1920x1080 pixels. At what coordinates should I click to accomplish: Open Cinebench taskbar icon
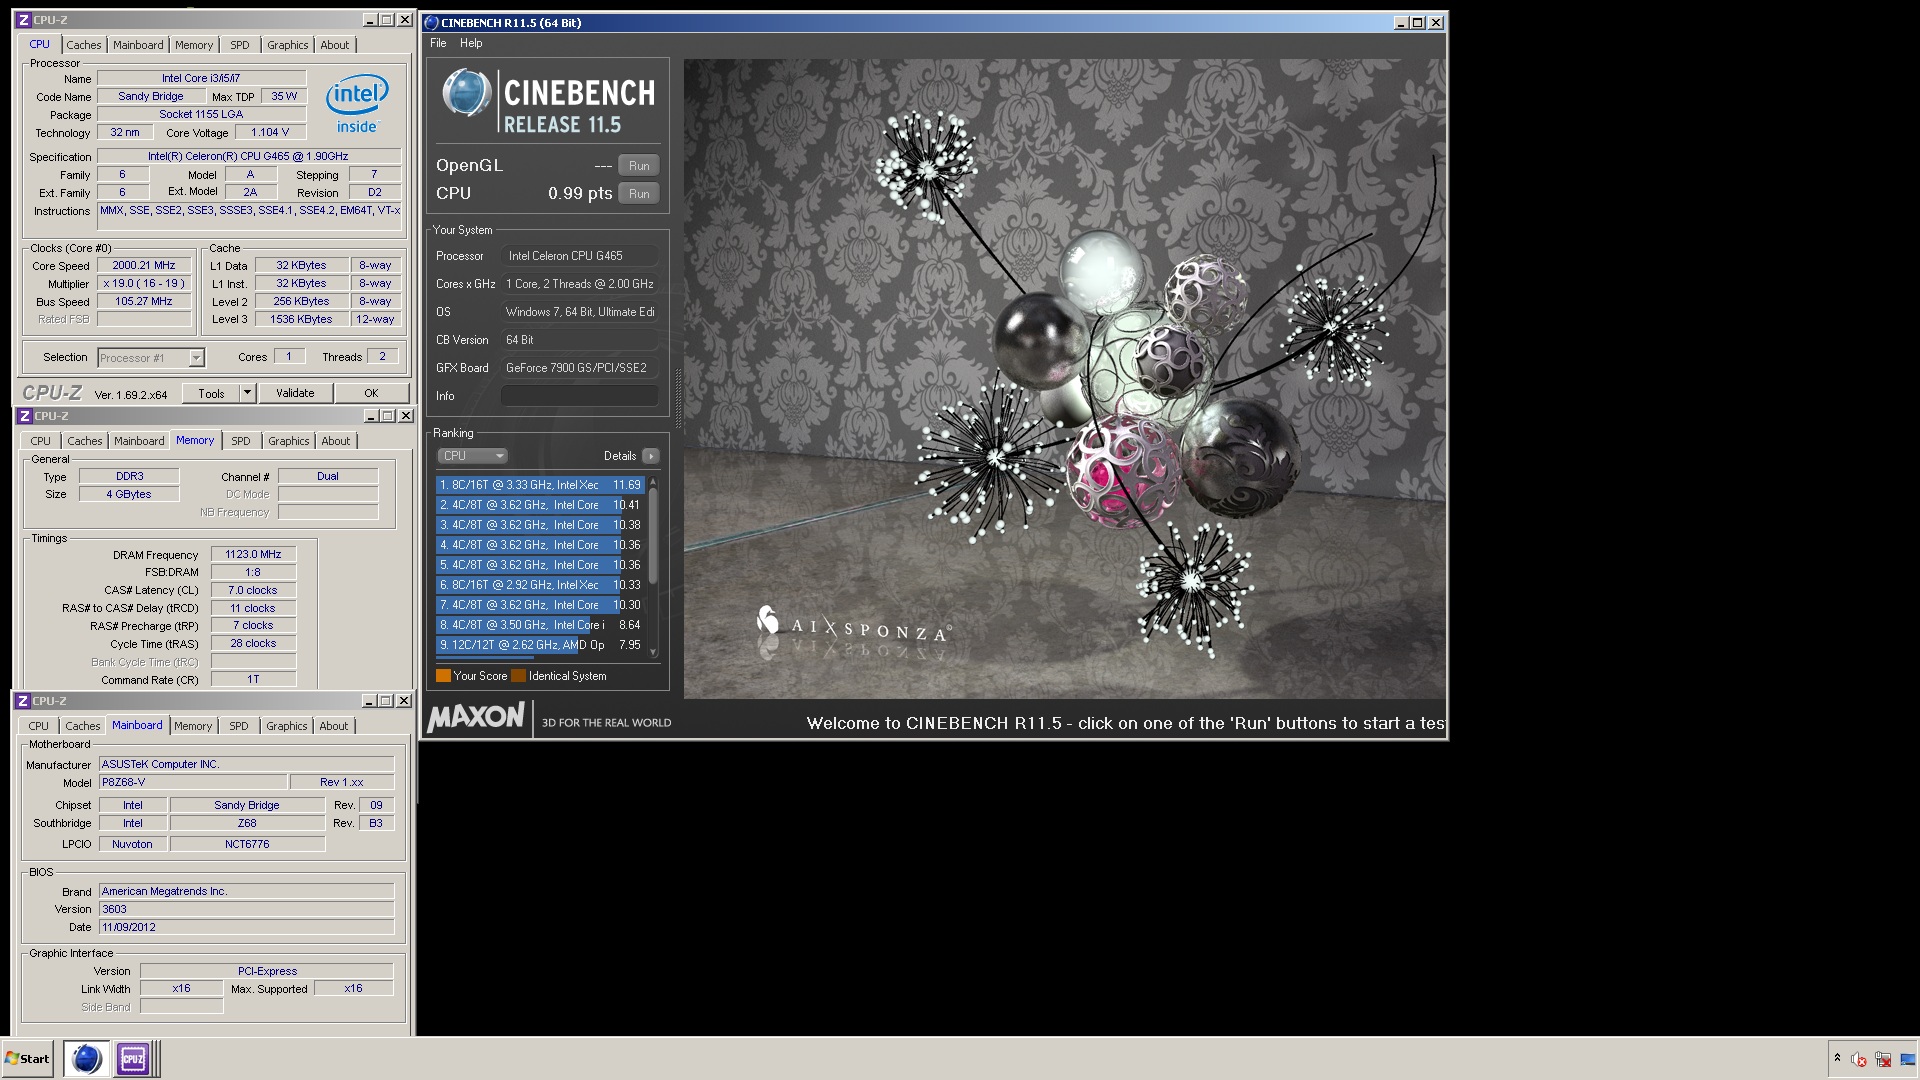tap(87, 1058)
